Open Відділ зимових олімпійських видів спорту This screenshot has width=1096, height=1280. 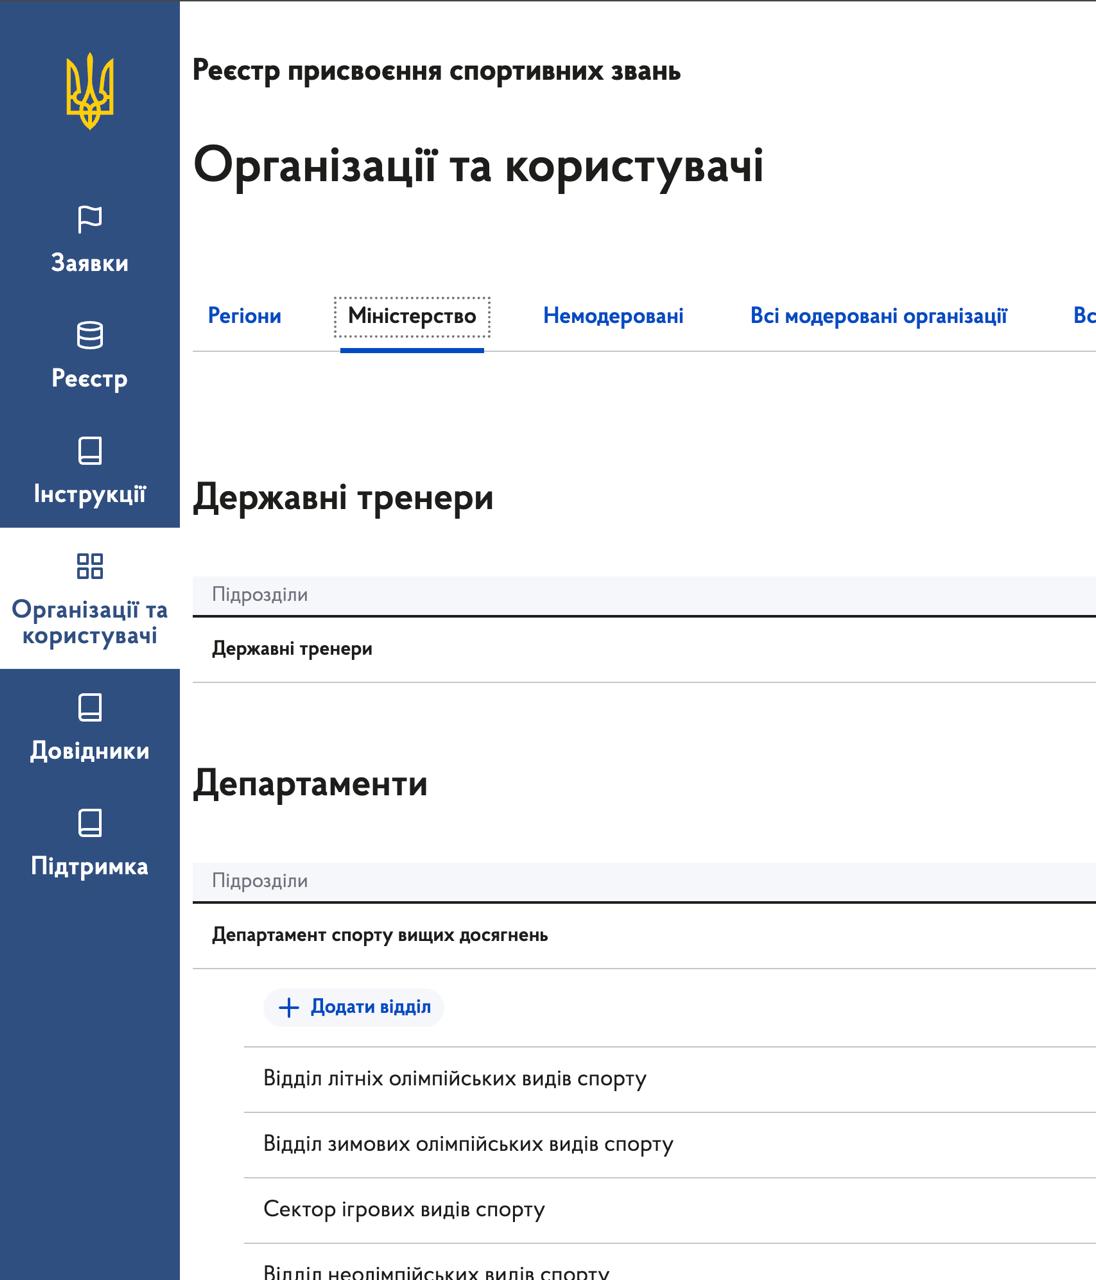click(x=468, y=1143)
